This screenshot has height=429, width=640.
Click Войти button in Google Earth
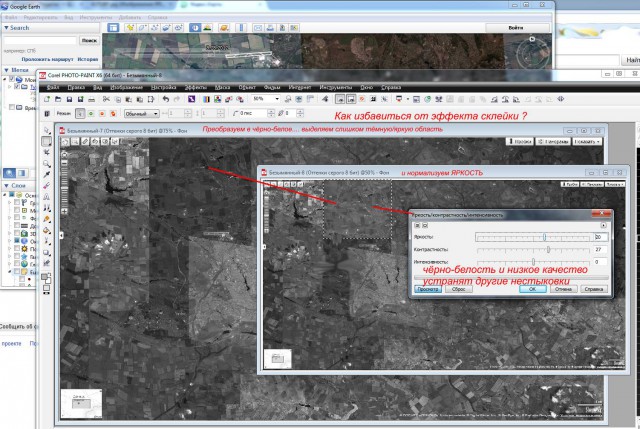click(516, 28)
